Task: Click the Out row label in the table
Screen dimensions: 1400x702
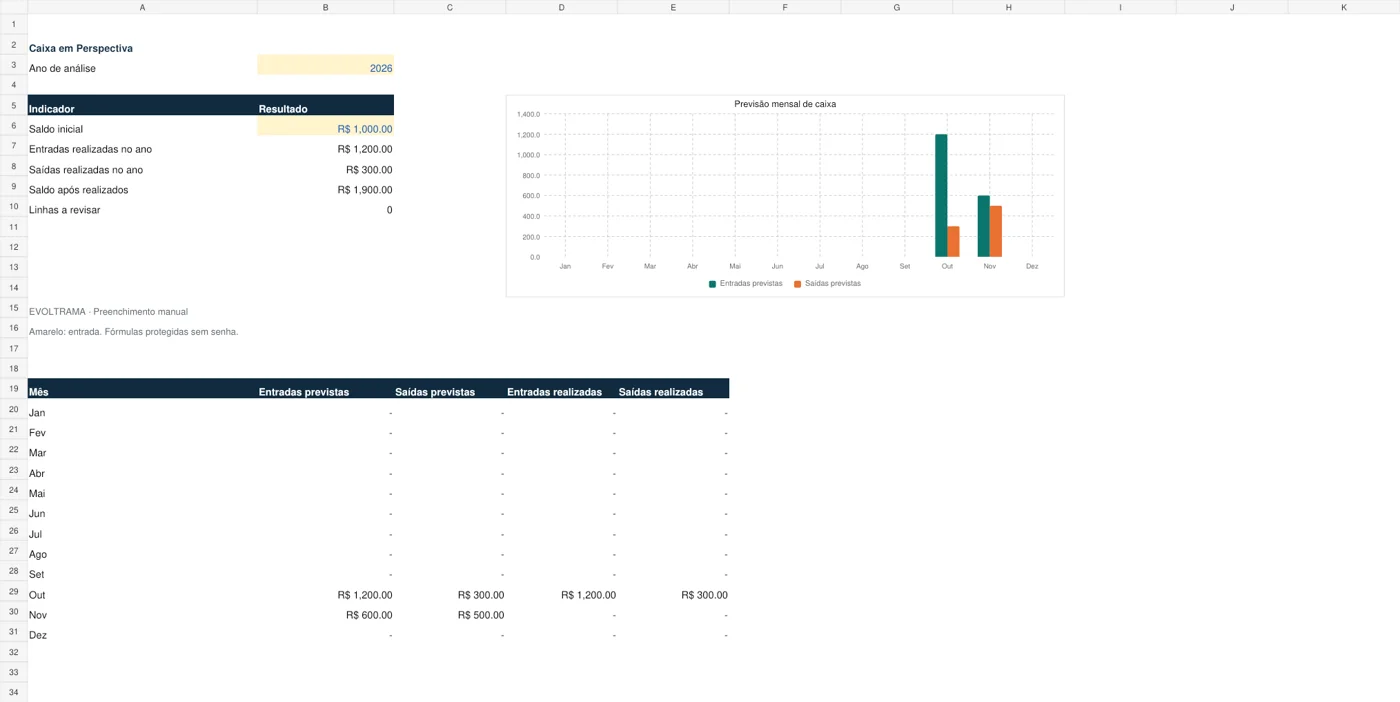Action: (x=37, y=595)
